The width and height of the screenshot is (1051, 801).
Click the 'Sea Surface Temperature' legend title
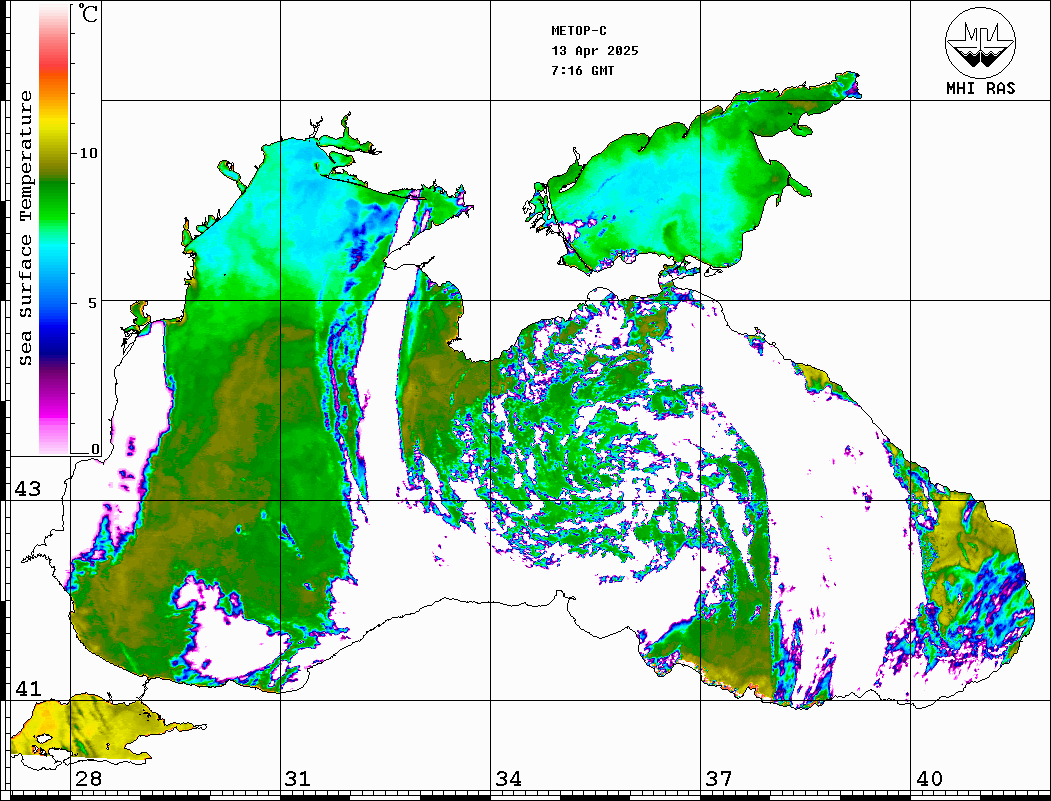(x=25, y=228)
